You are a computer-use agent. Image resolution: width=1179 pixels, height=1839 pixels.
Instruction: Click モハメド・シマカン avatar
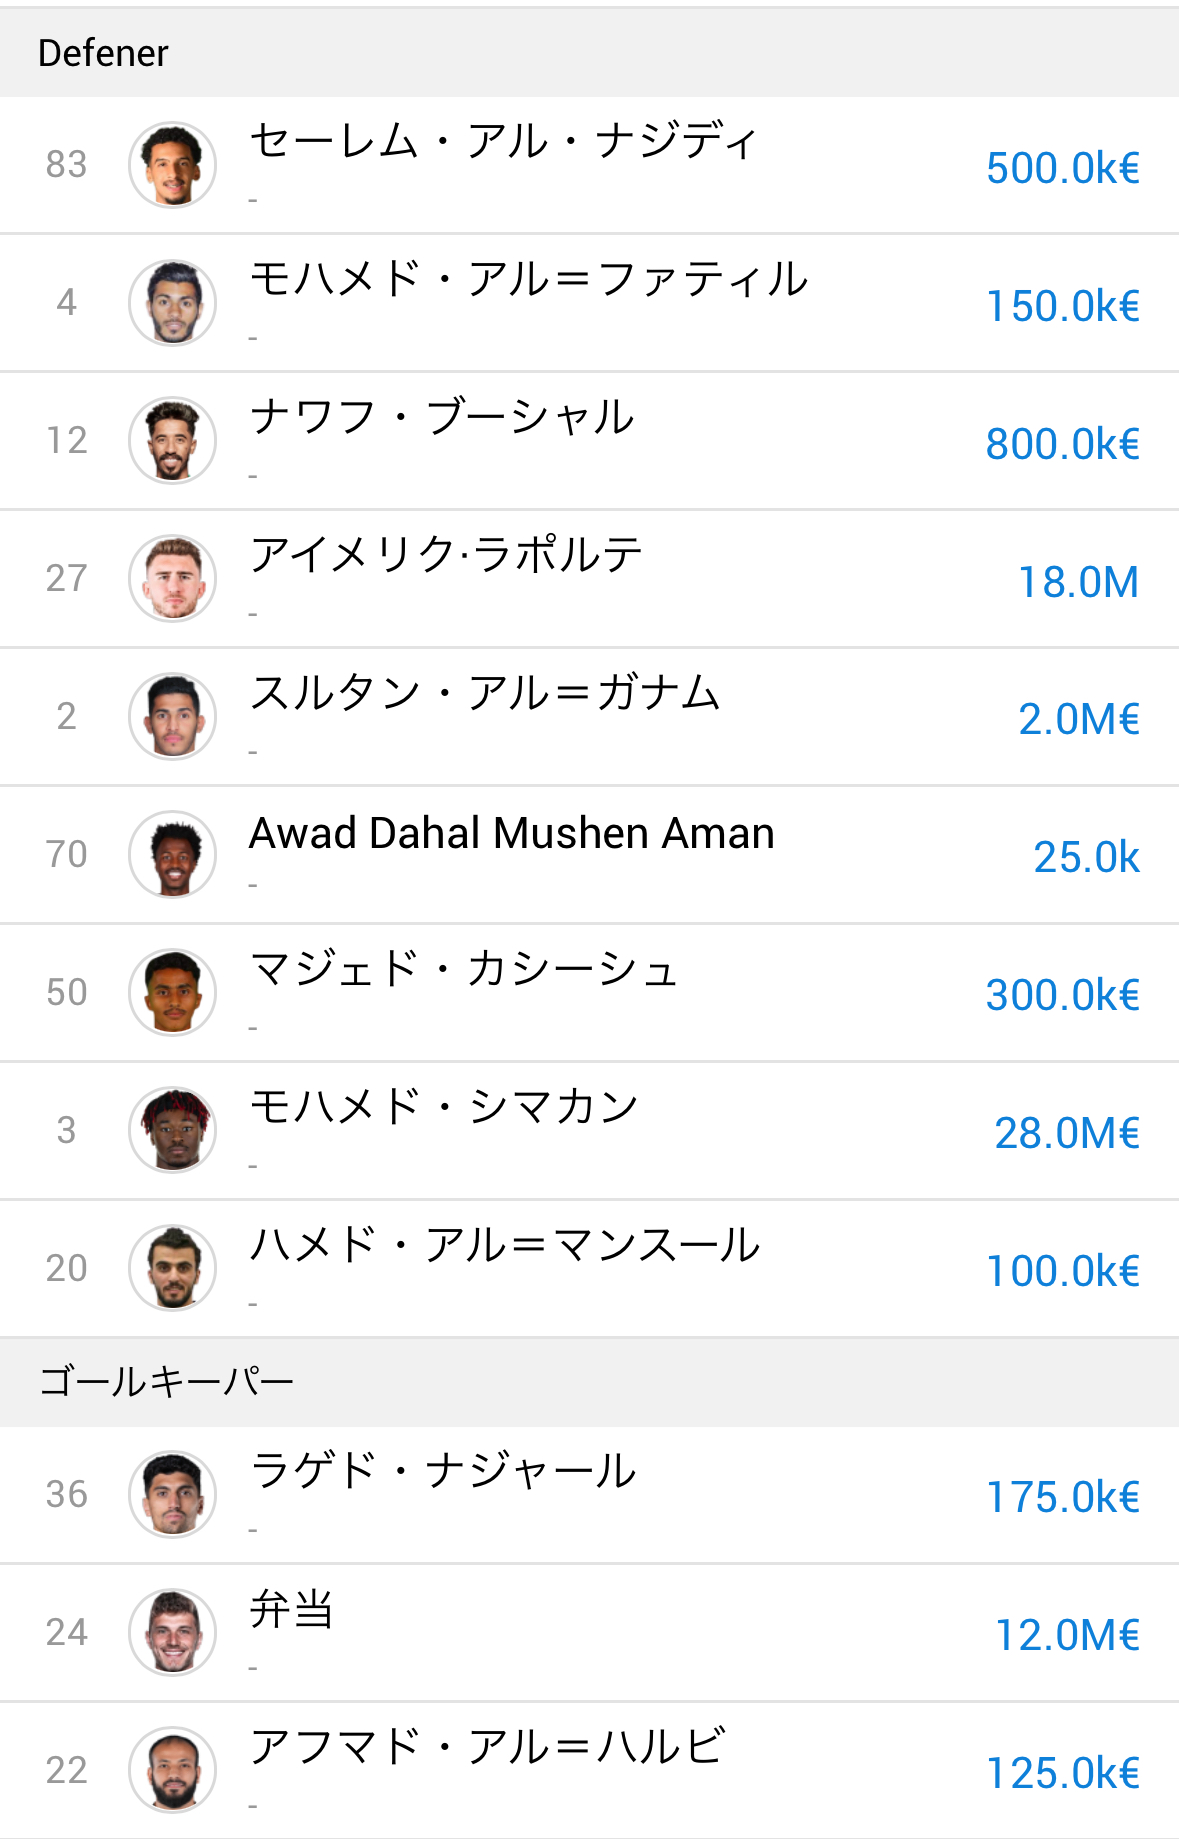pyautogui.click(x=173, y=1131)
